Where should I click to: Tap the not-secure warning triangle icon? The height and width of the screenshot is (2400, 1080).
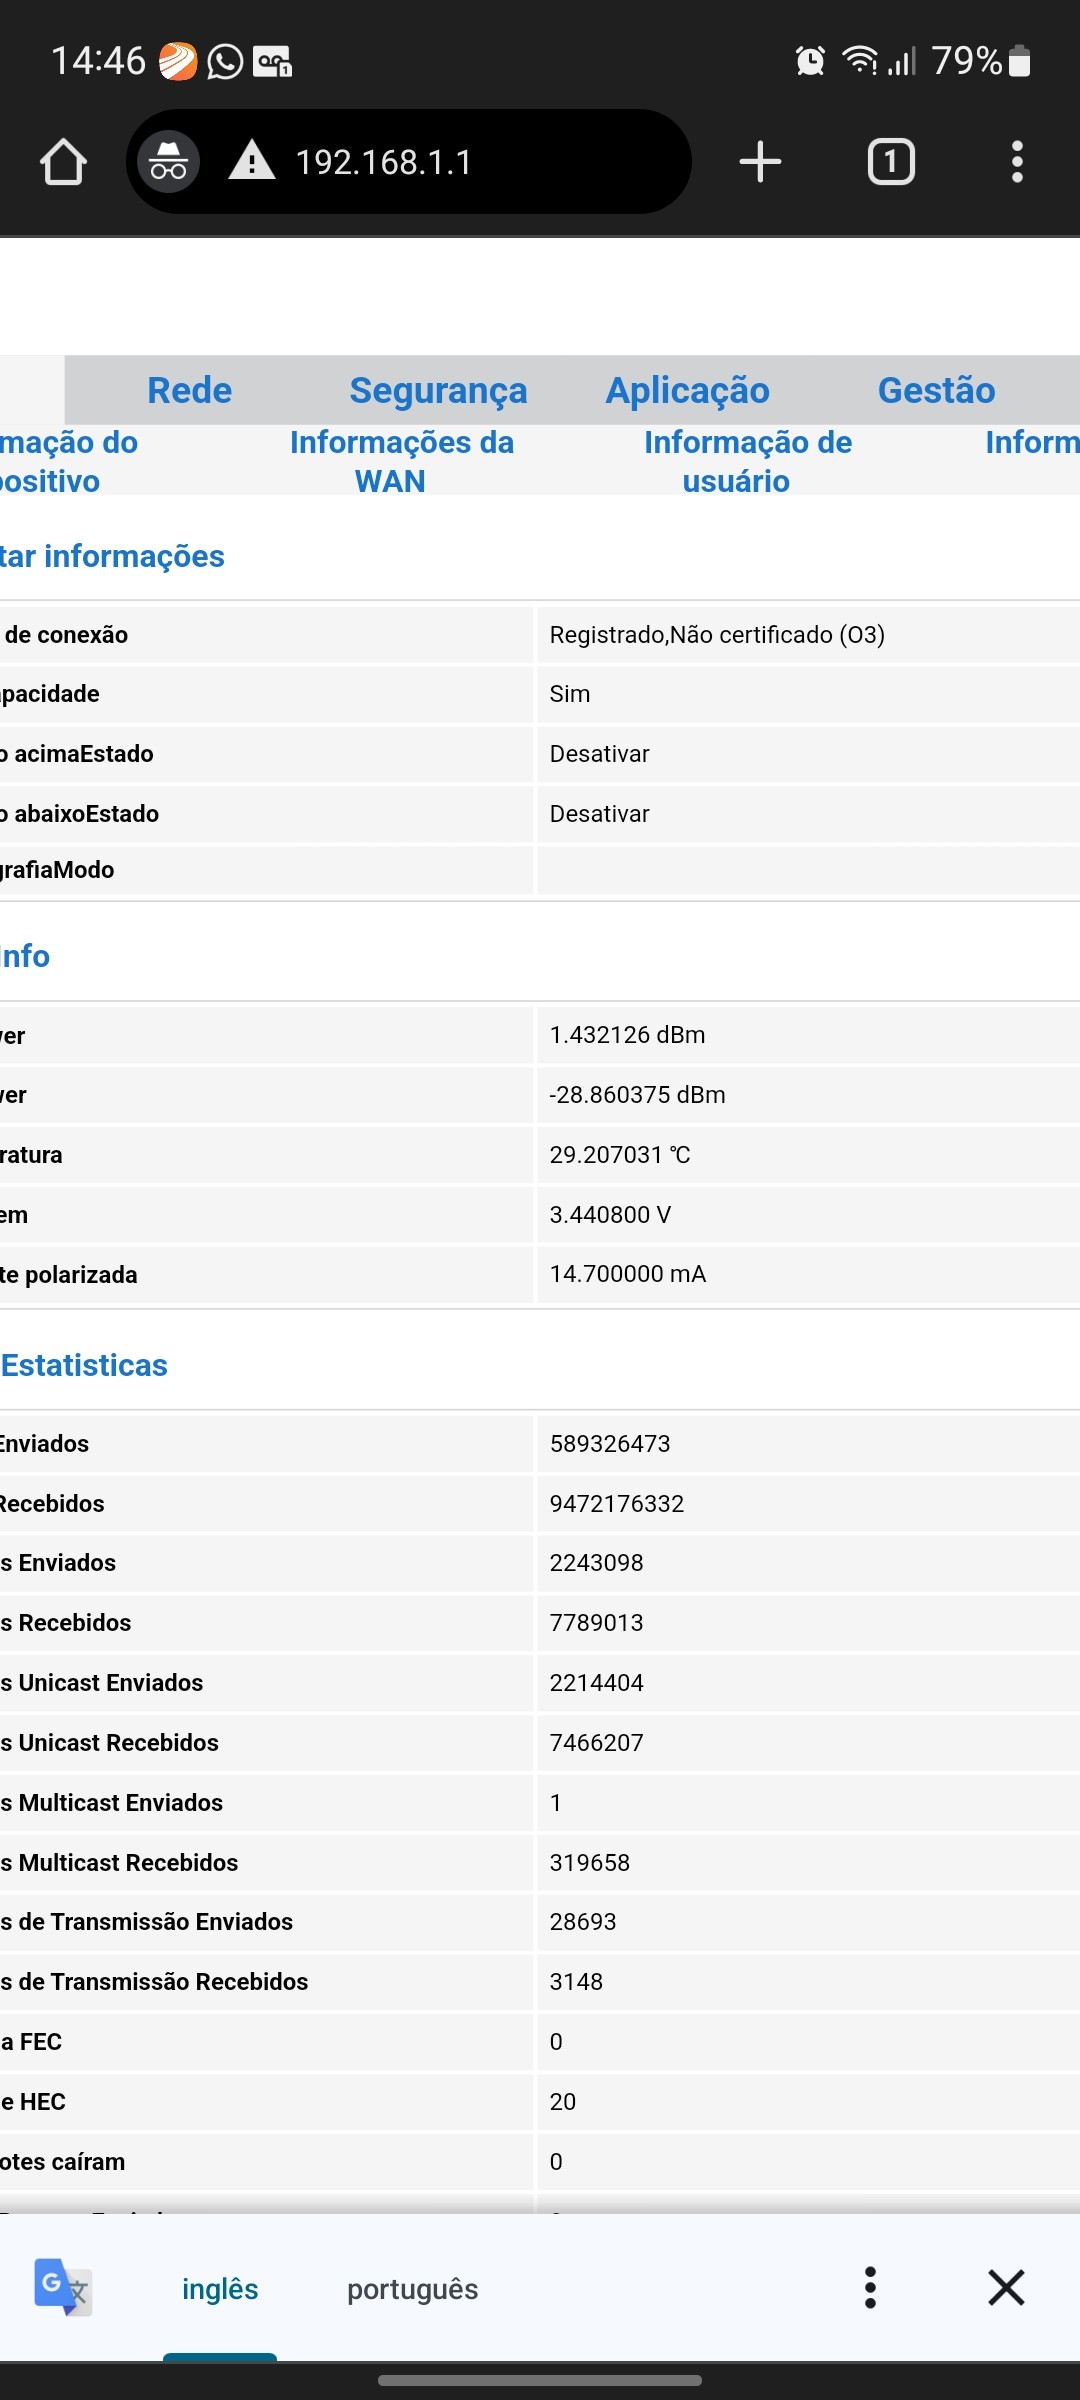coord(251,162)
